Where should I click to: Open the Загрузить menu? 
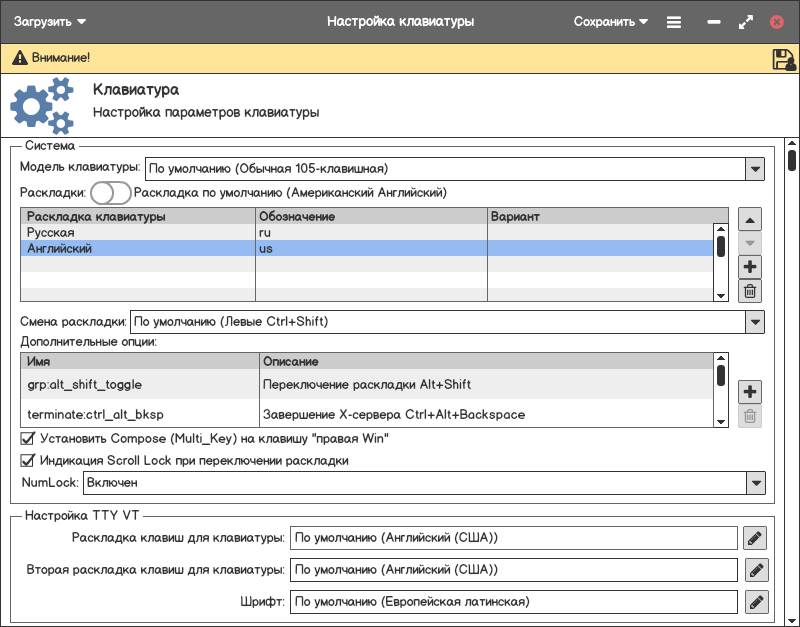pyautogui.click(x=50, y=21)
